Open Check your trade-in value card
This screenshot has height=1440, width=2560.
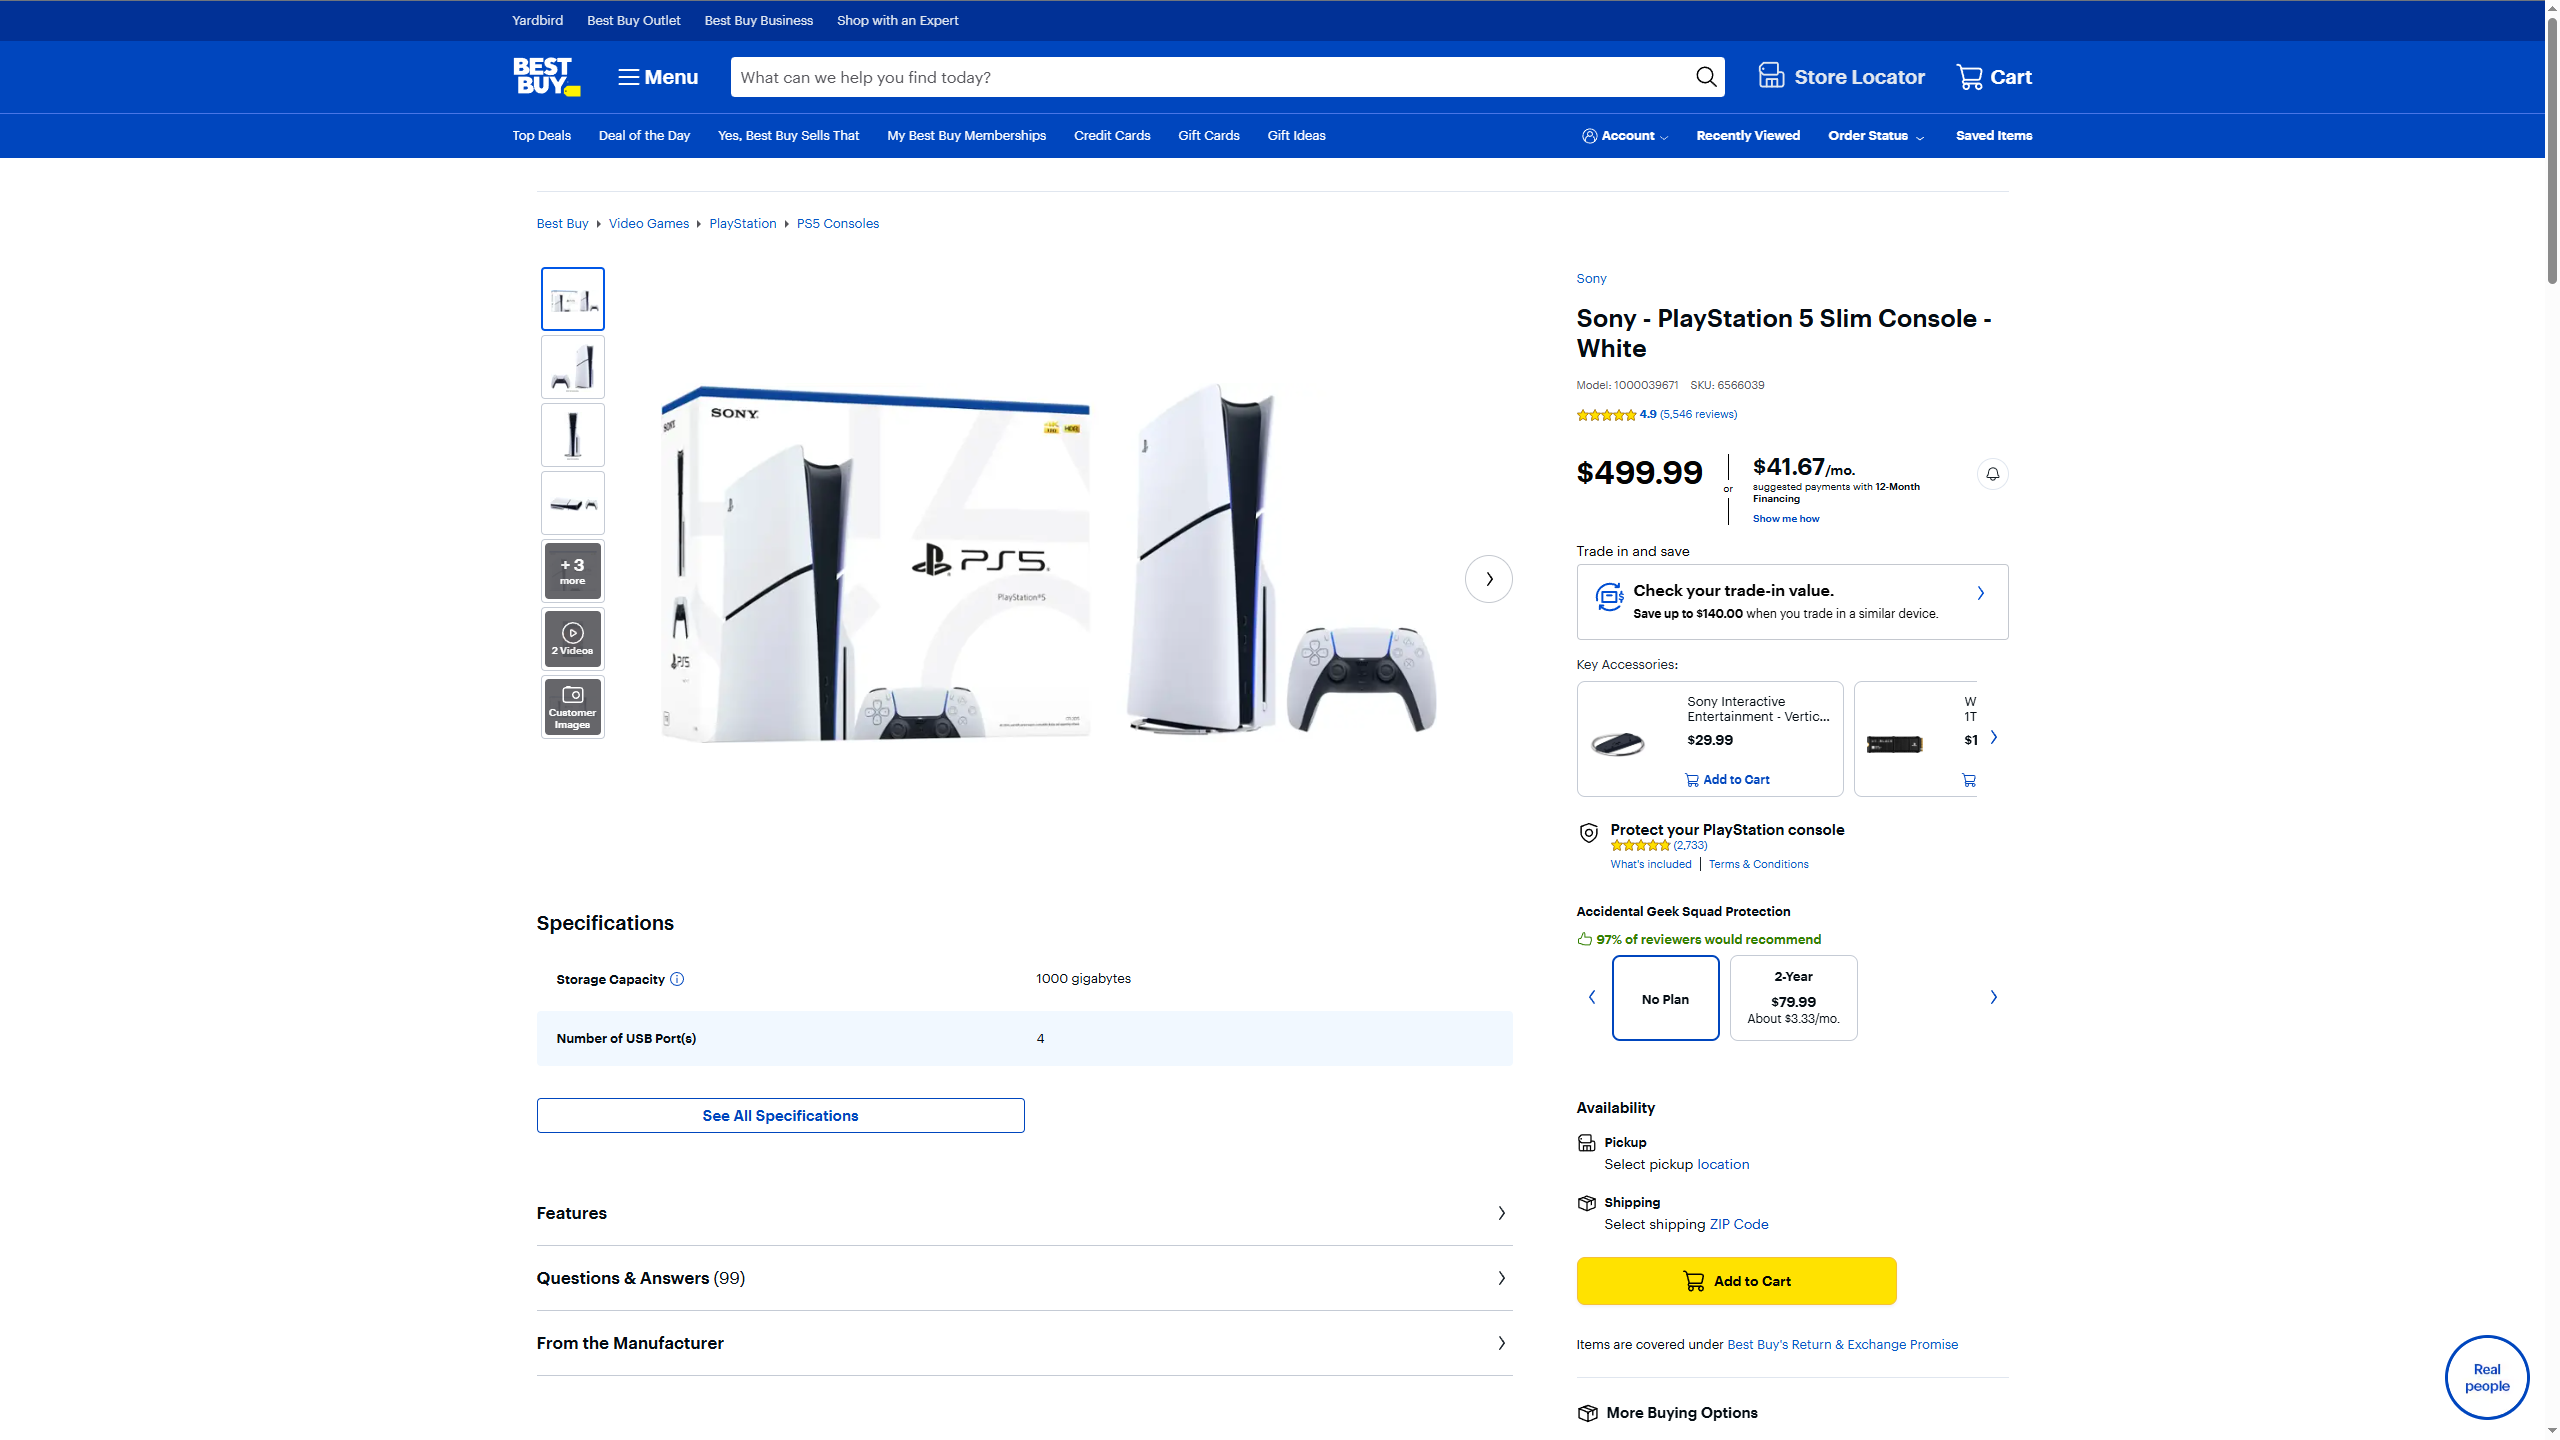(x=1792, y=602)
